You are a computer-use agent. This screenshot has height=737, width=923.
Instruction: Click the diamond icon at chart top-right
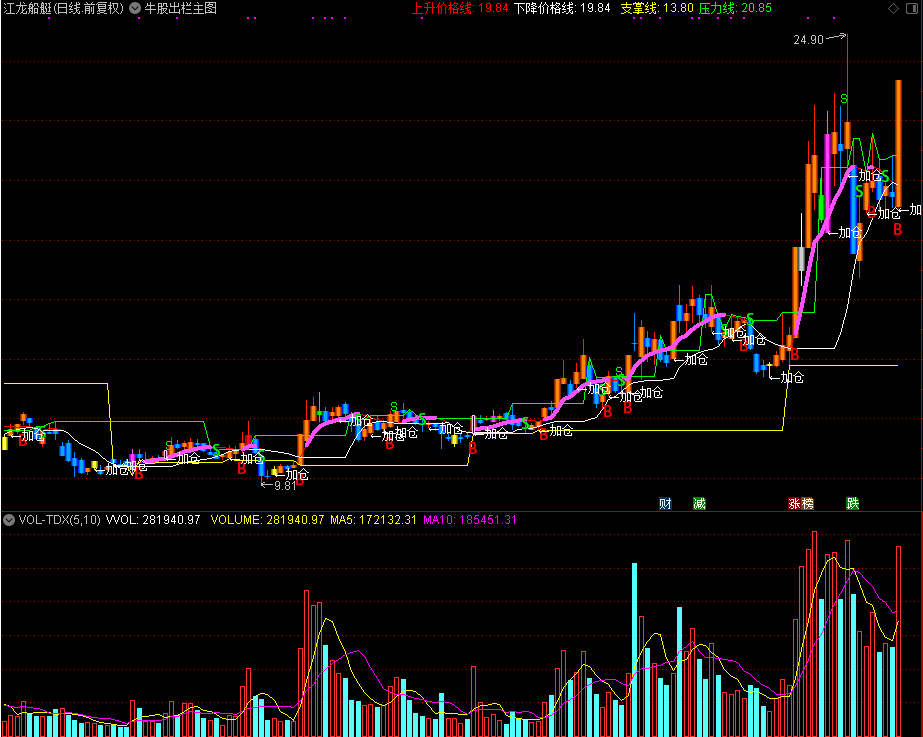click(x=893, y=8)
